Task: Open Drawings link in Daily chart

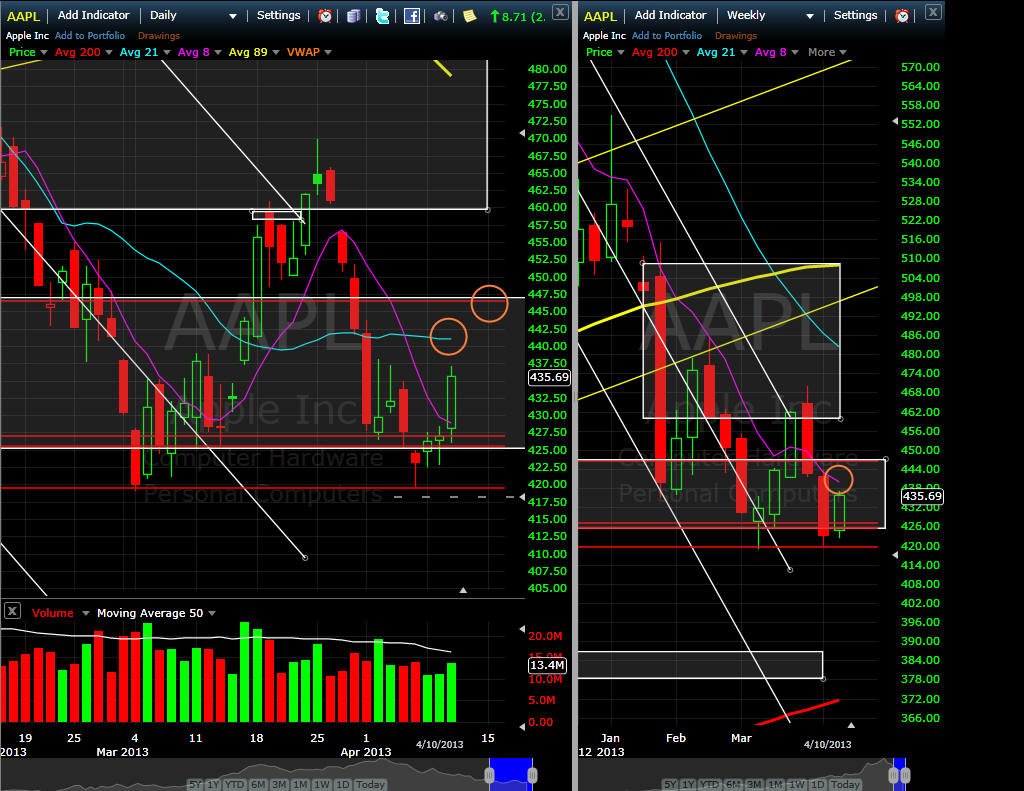Action: pyautogui.click(x=159, y=36)
